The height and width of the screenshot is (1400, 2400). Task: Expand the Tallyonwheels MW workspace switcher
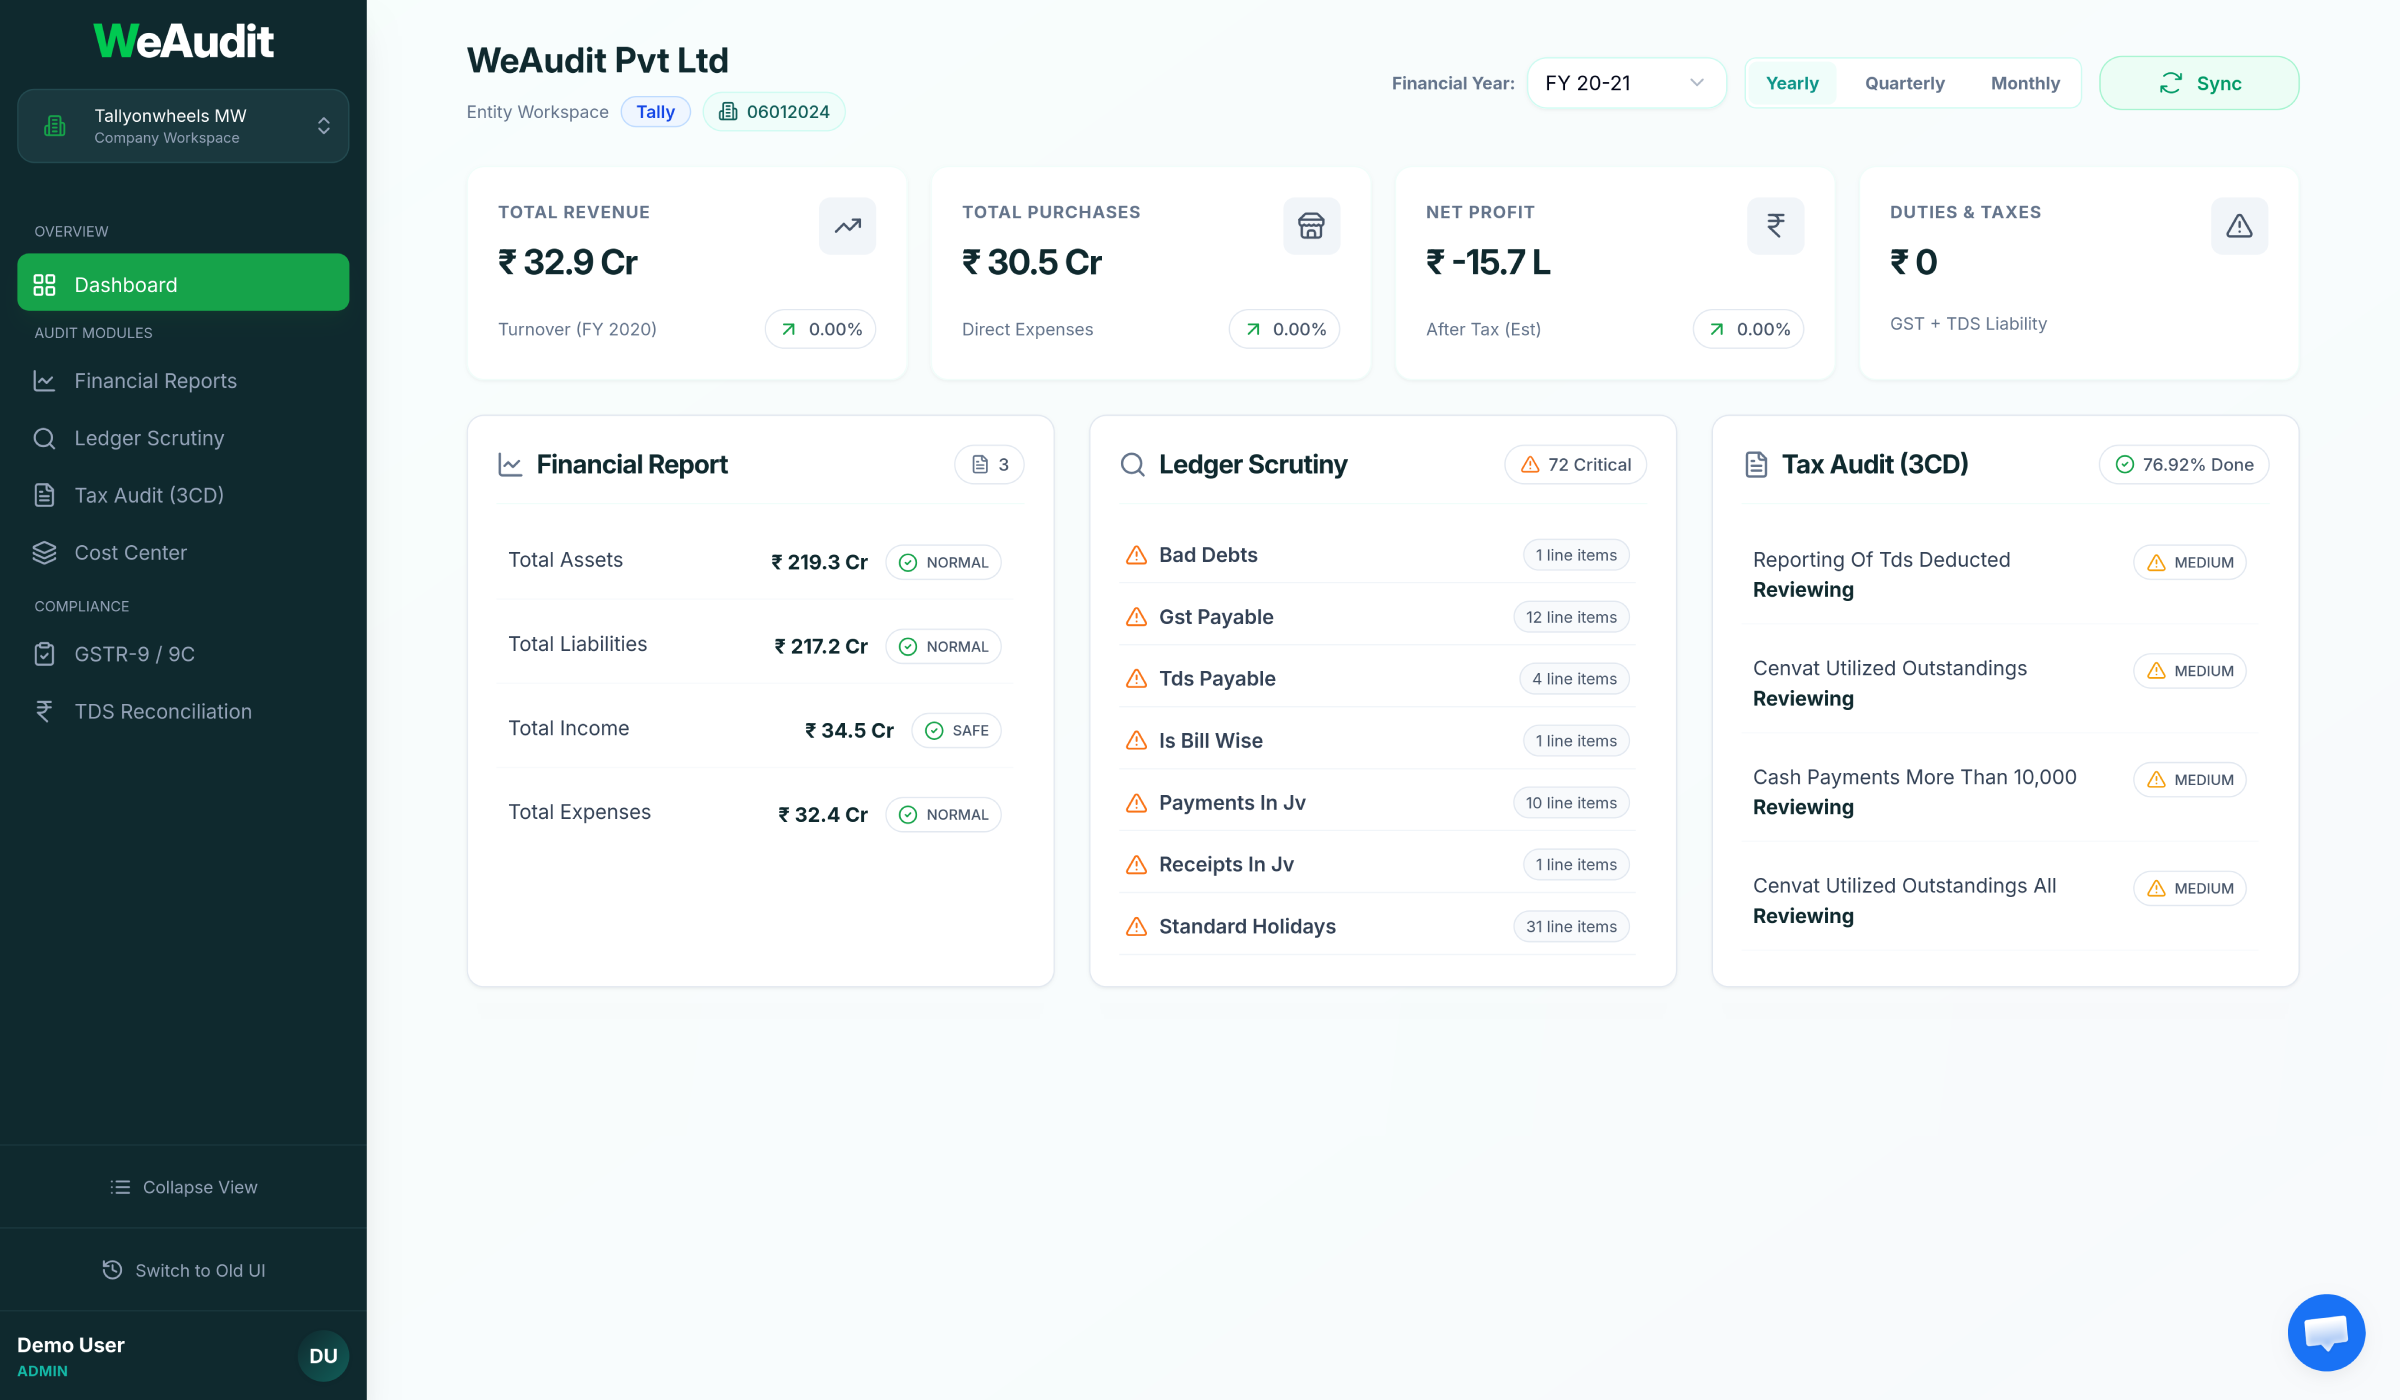pos(183,125)
